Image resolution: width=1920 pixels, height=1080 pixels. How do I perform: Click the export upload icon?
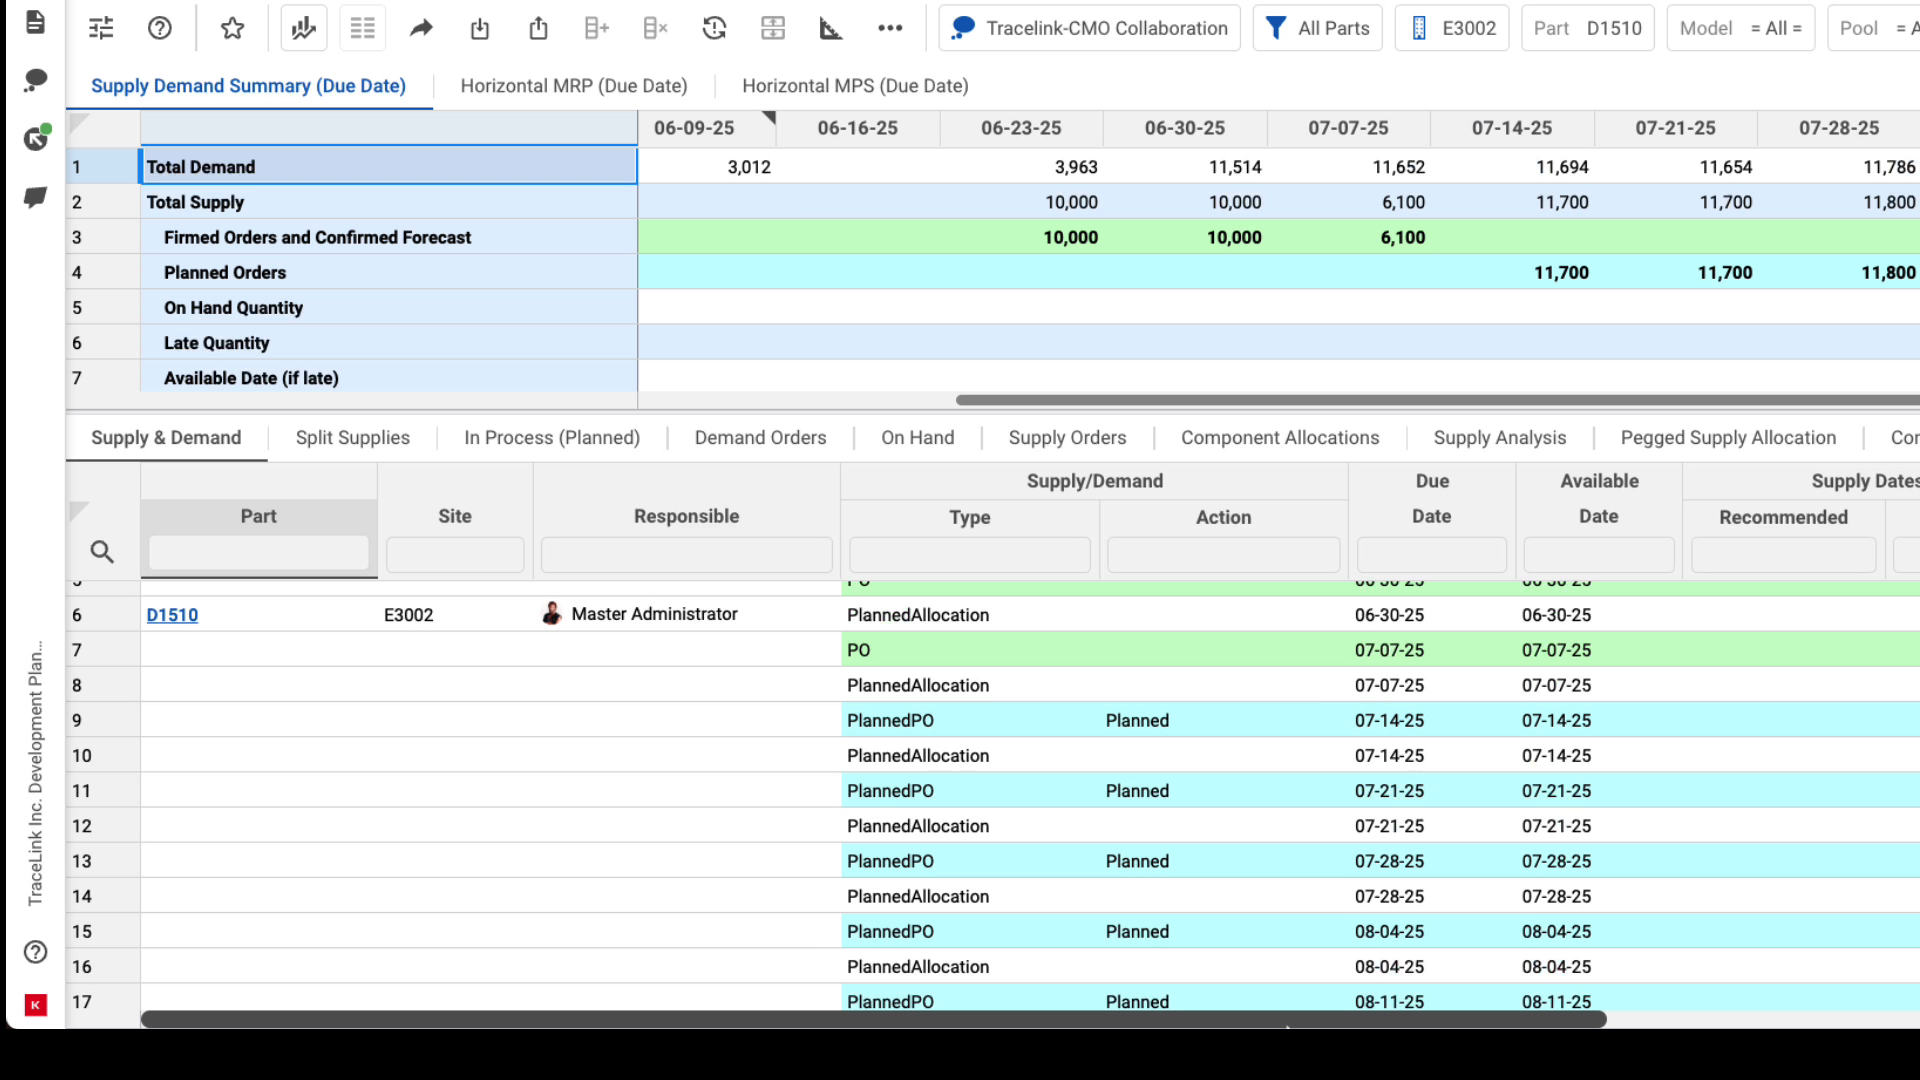tap(539, 28)
